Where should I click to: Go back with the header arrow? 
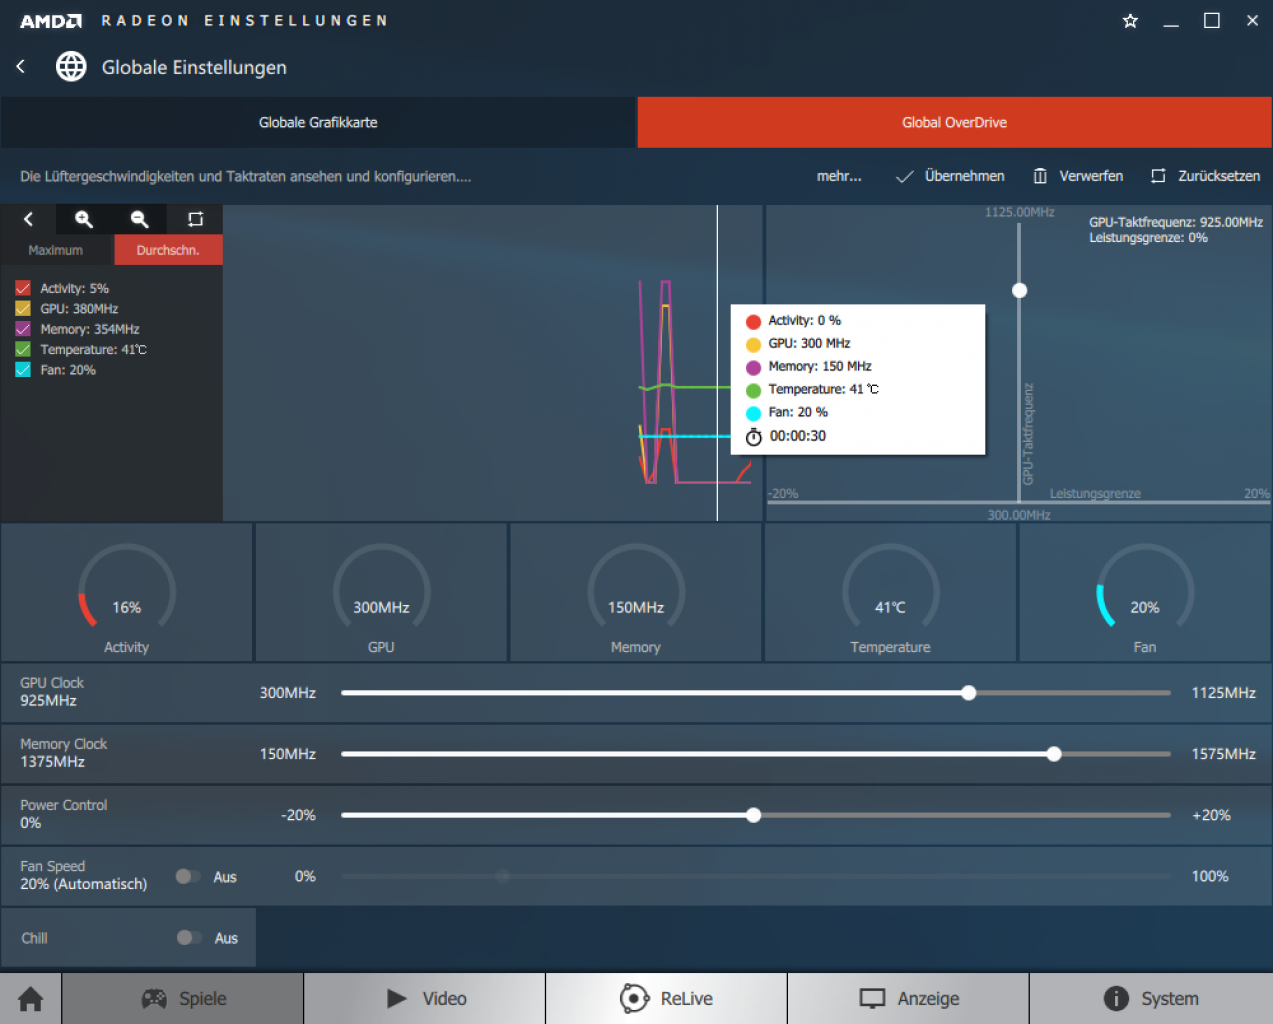click(21, 67)
